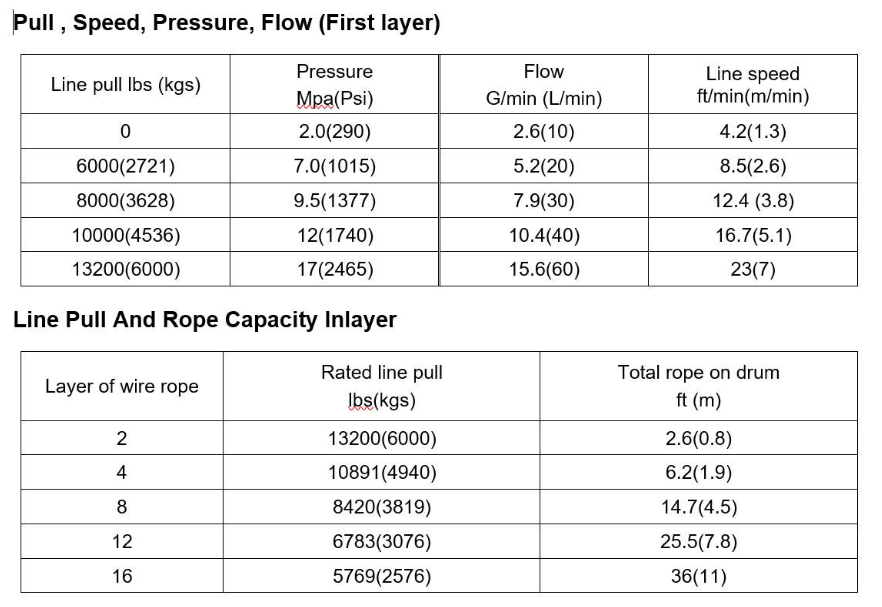
Task: Select the cell 13200(6000) in first table
Action: point(125,269)
